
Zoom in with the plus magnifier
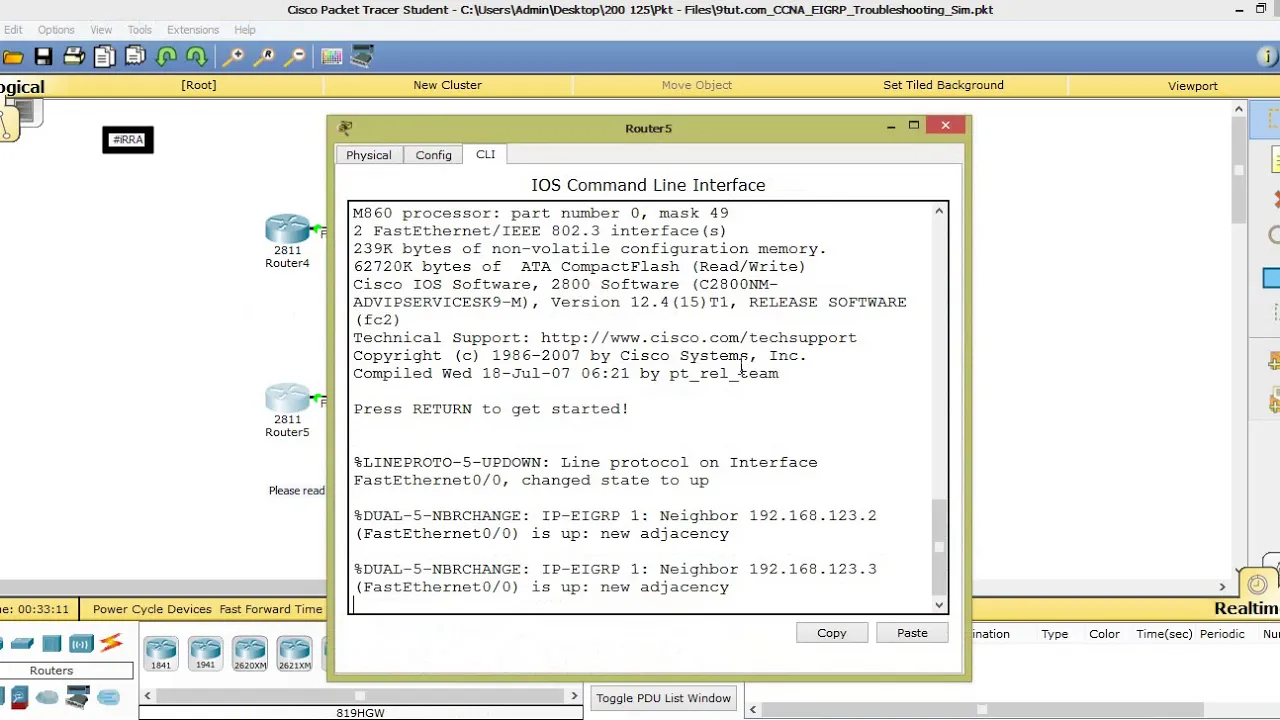click(x=233, y=57)
